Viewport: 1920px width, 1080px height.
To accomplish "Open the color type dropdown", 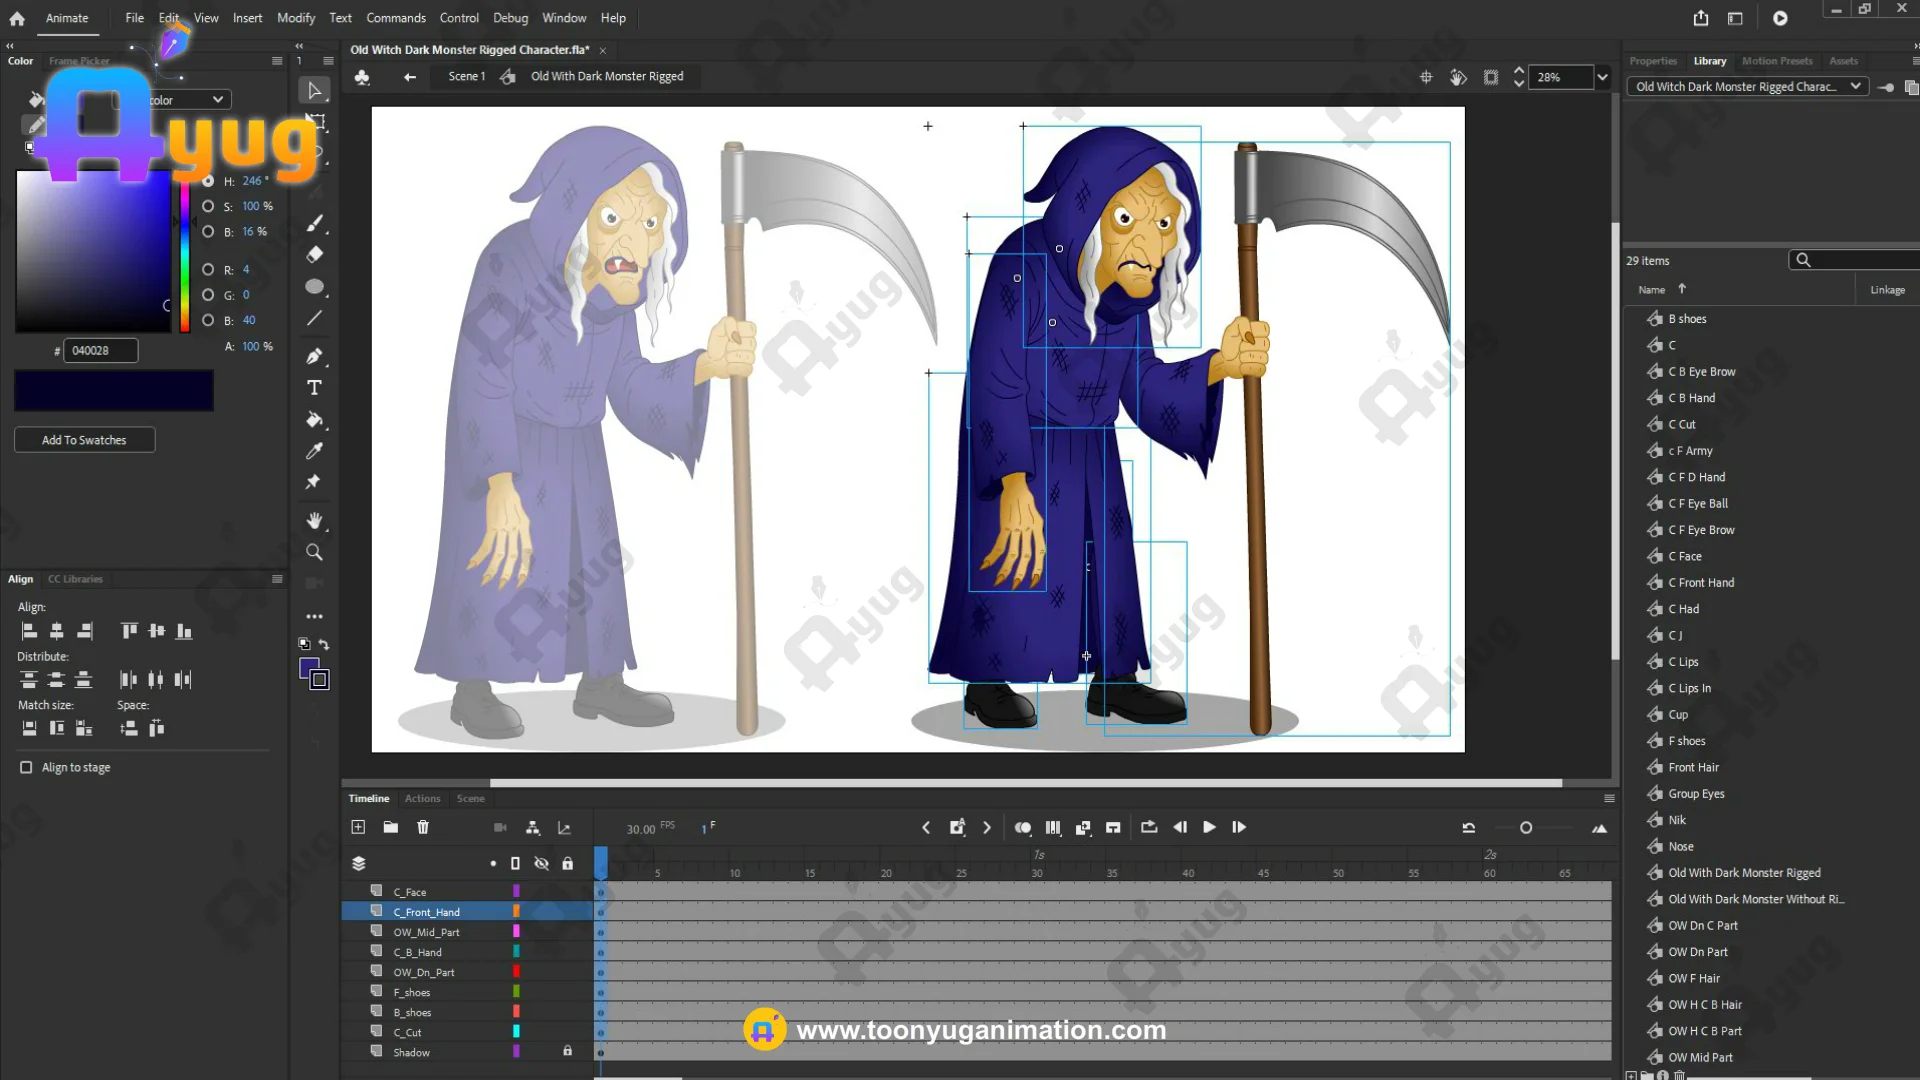I will 188,100.
